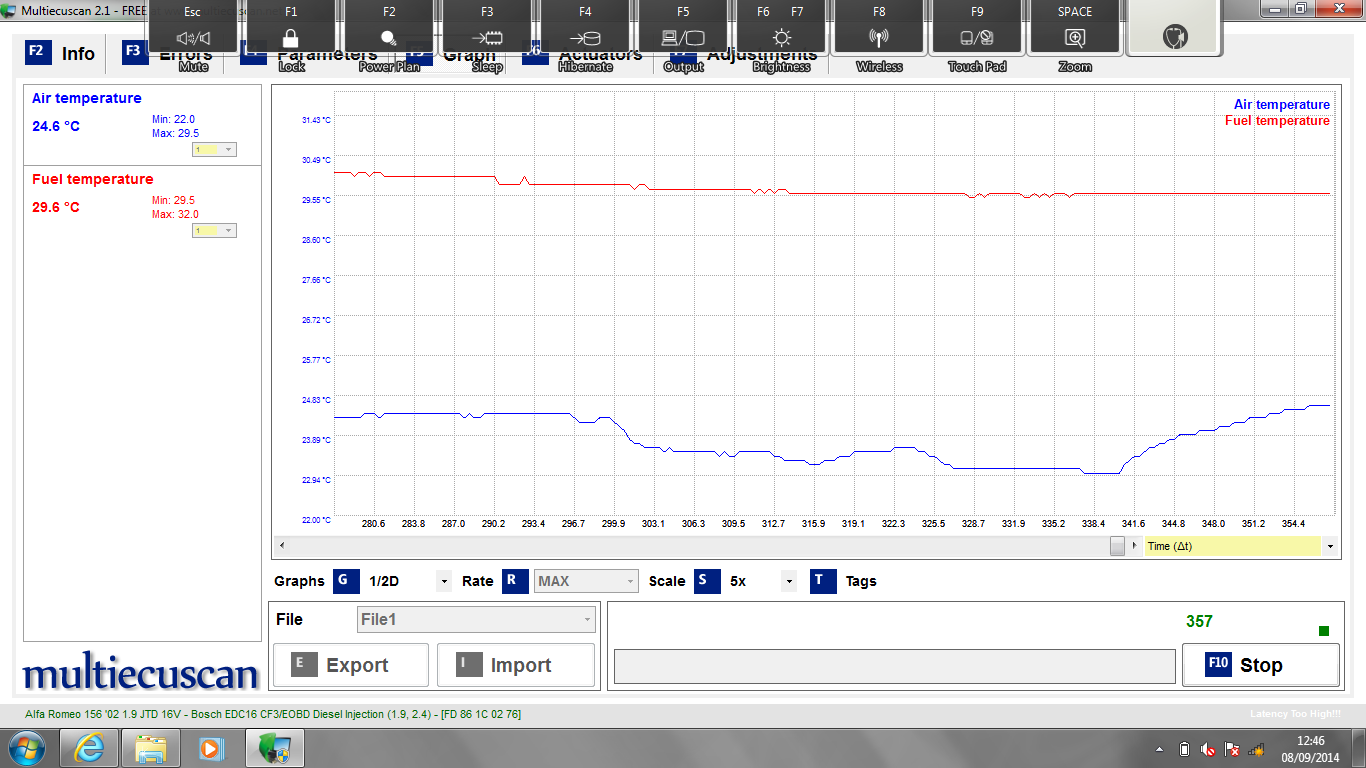This screenshot has height=768, width=1366.
Task: Click the graph horizontal scrollbar thumb
Action: coord(1117,546)
